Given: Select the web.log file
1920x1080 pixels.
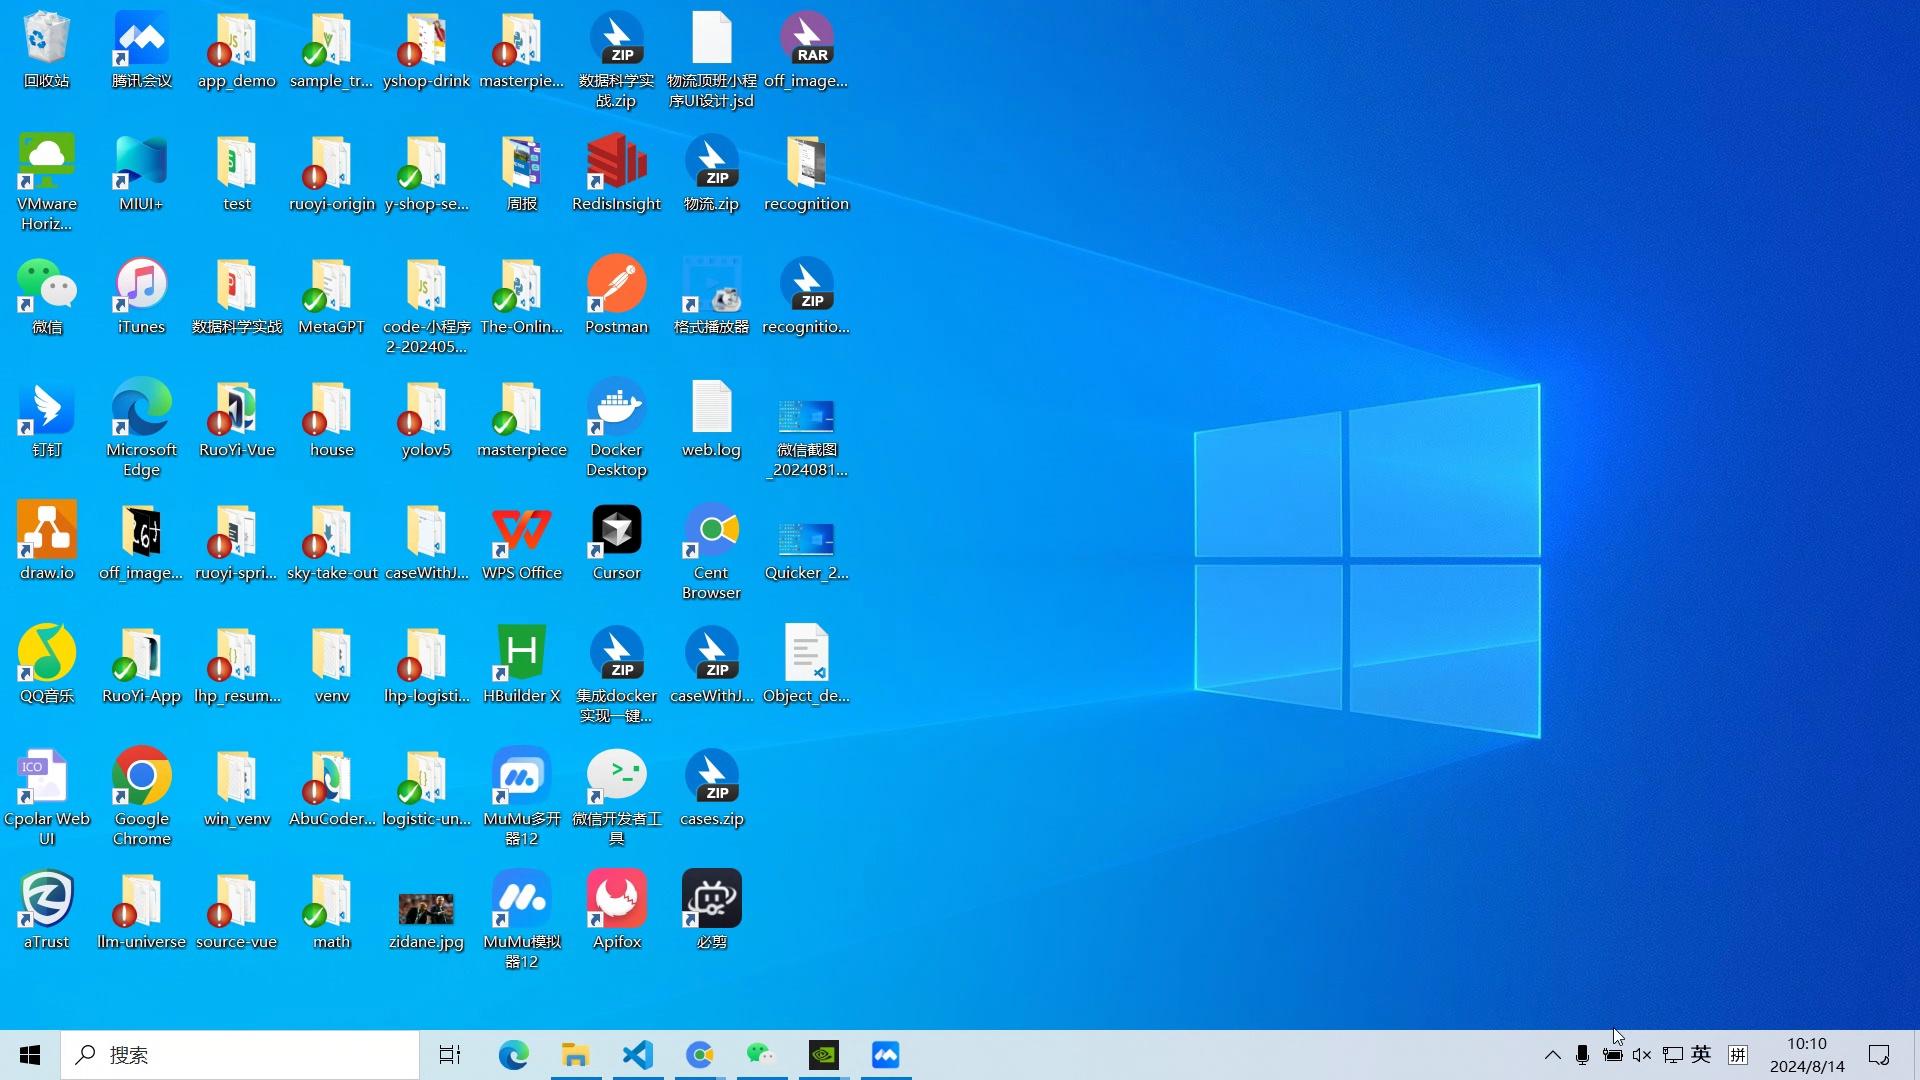Looking at the screenshot, I should pyautogui.click(x=711, y=419).
